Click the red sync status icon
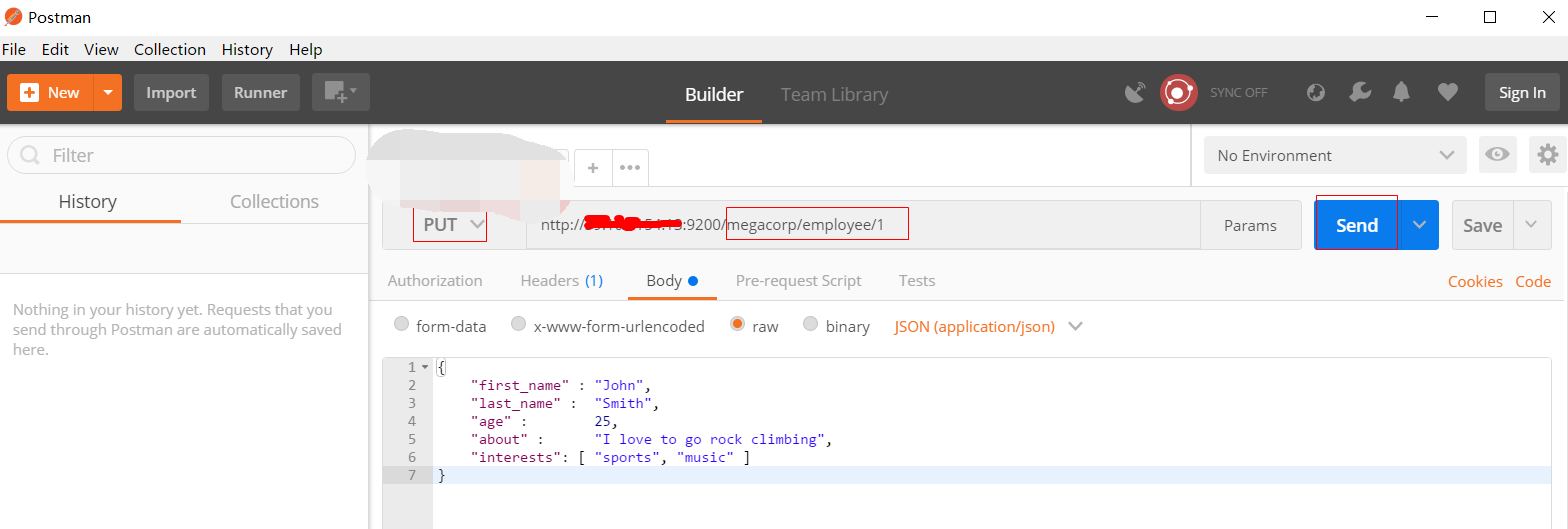 [1178, 93]
